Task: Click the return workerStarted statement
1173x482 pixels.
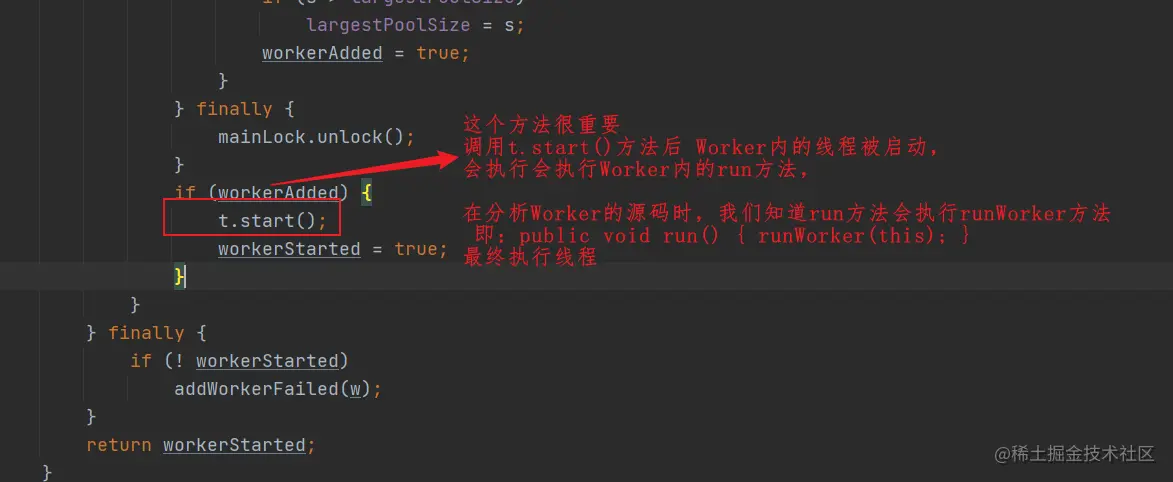Action: (201, 445)
